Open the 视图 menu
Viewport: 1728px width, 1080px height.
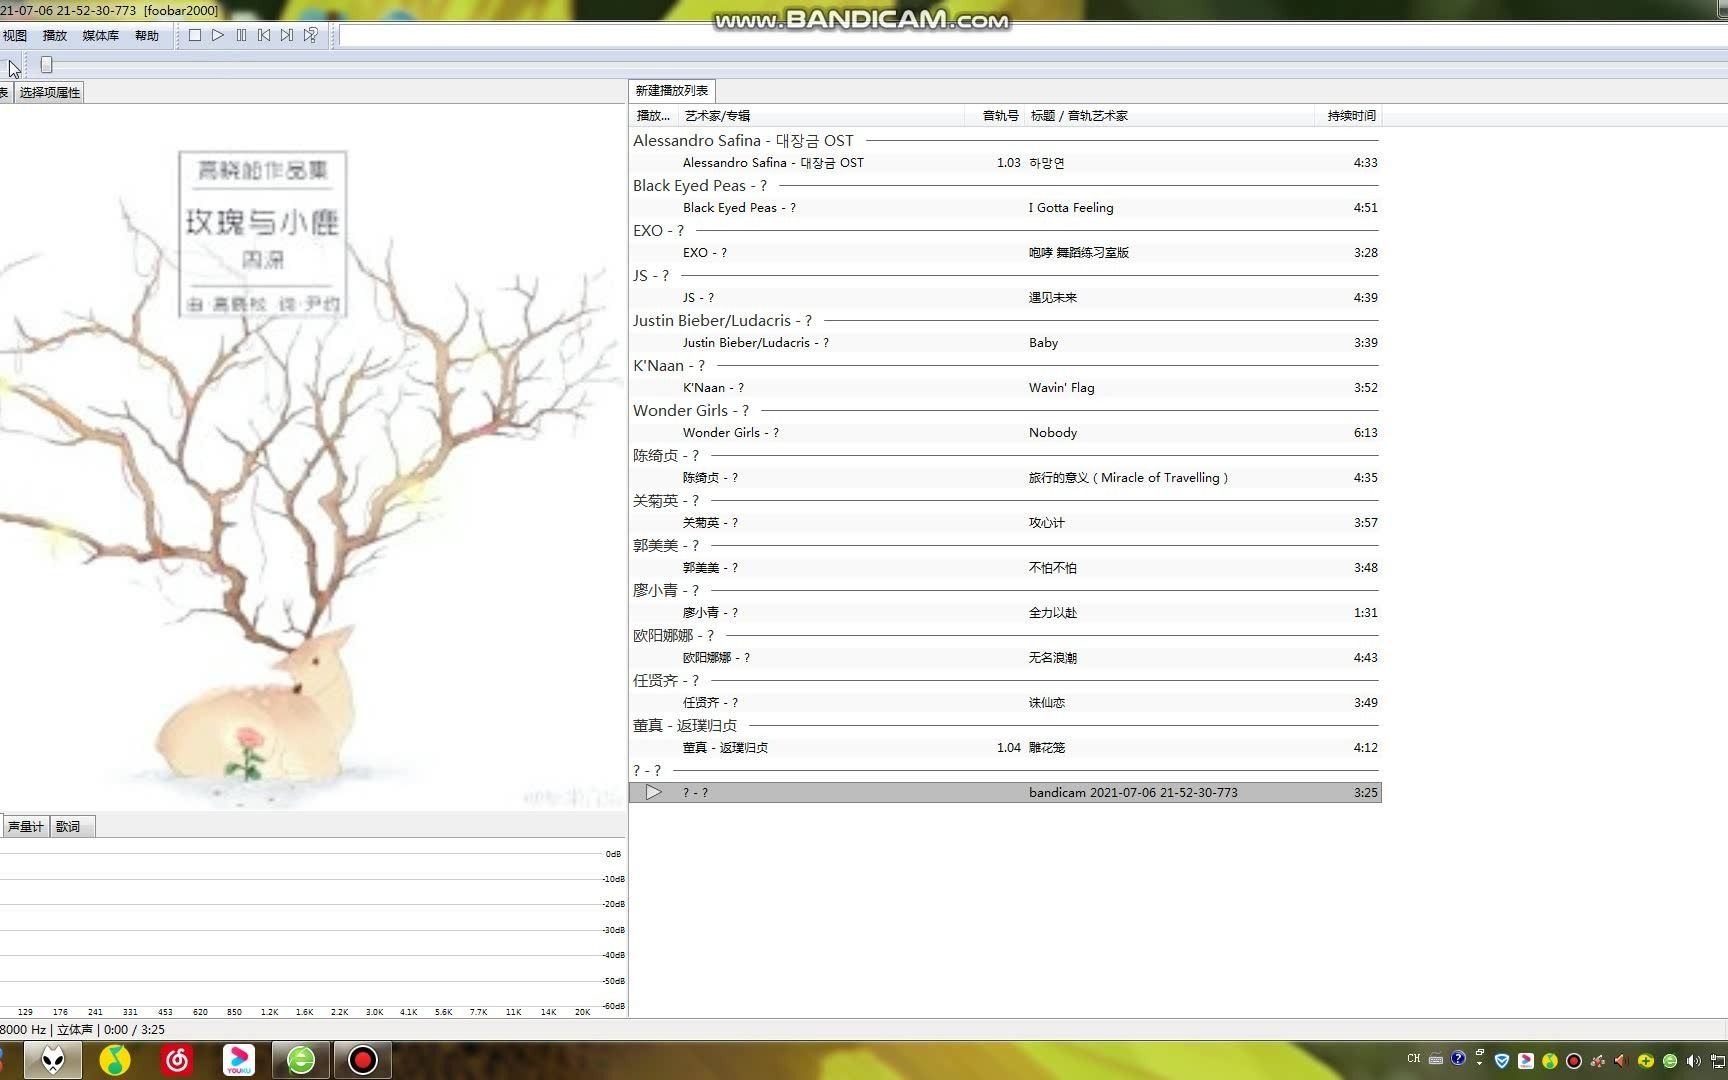[14, 35]
